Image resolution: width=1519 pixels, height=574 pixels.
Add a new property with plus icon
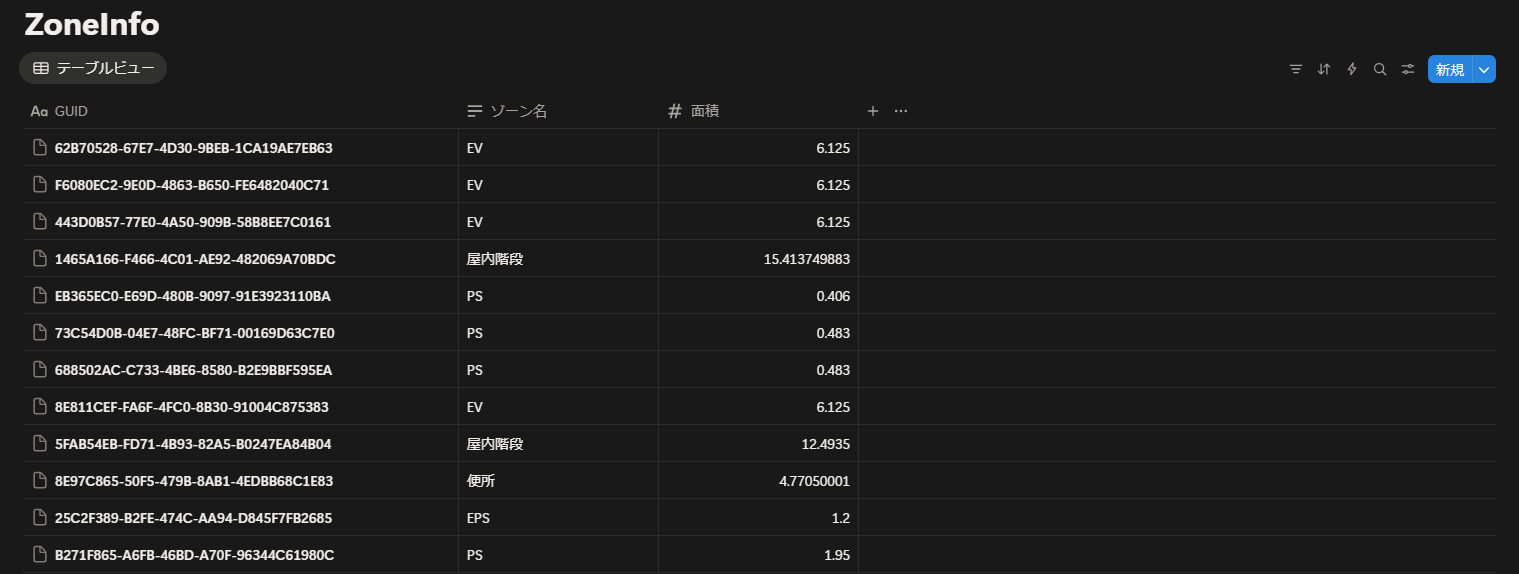click(x=873, y=111)
